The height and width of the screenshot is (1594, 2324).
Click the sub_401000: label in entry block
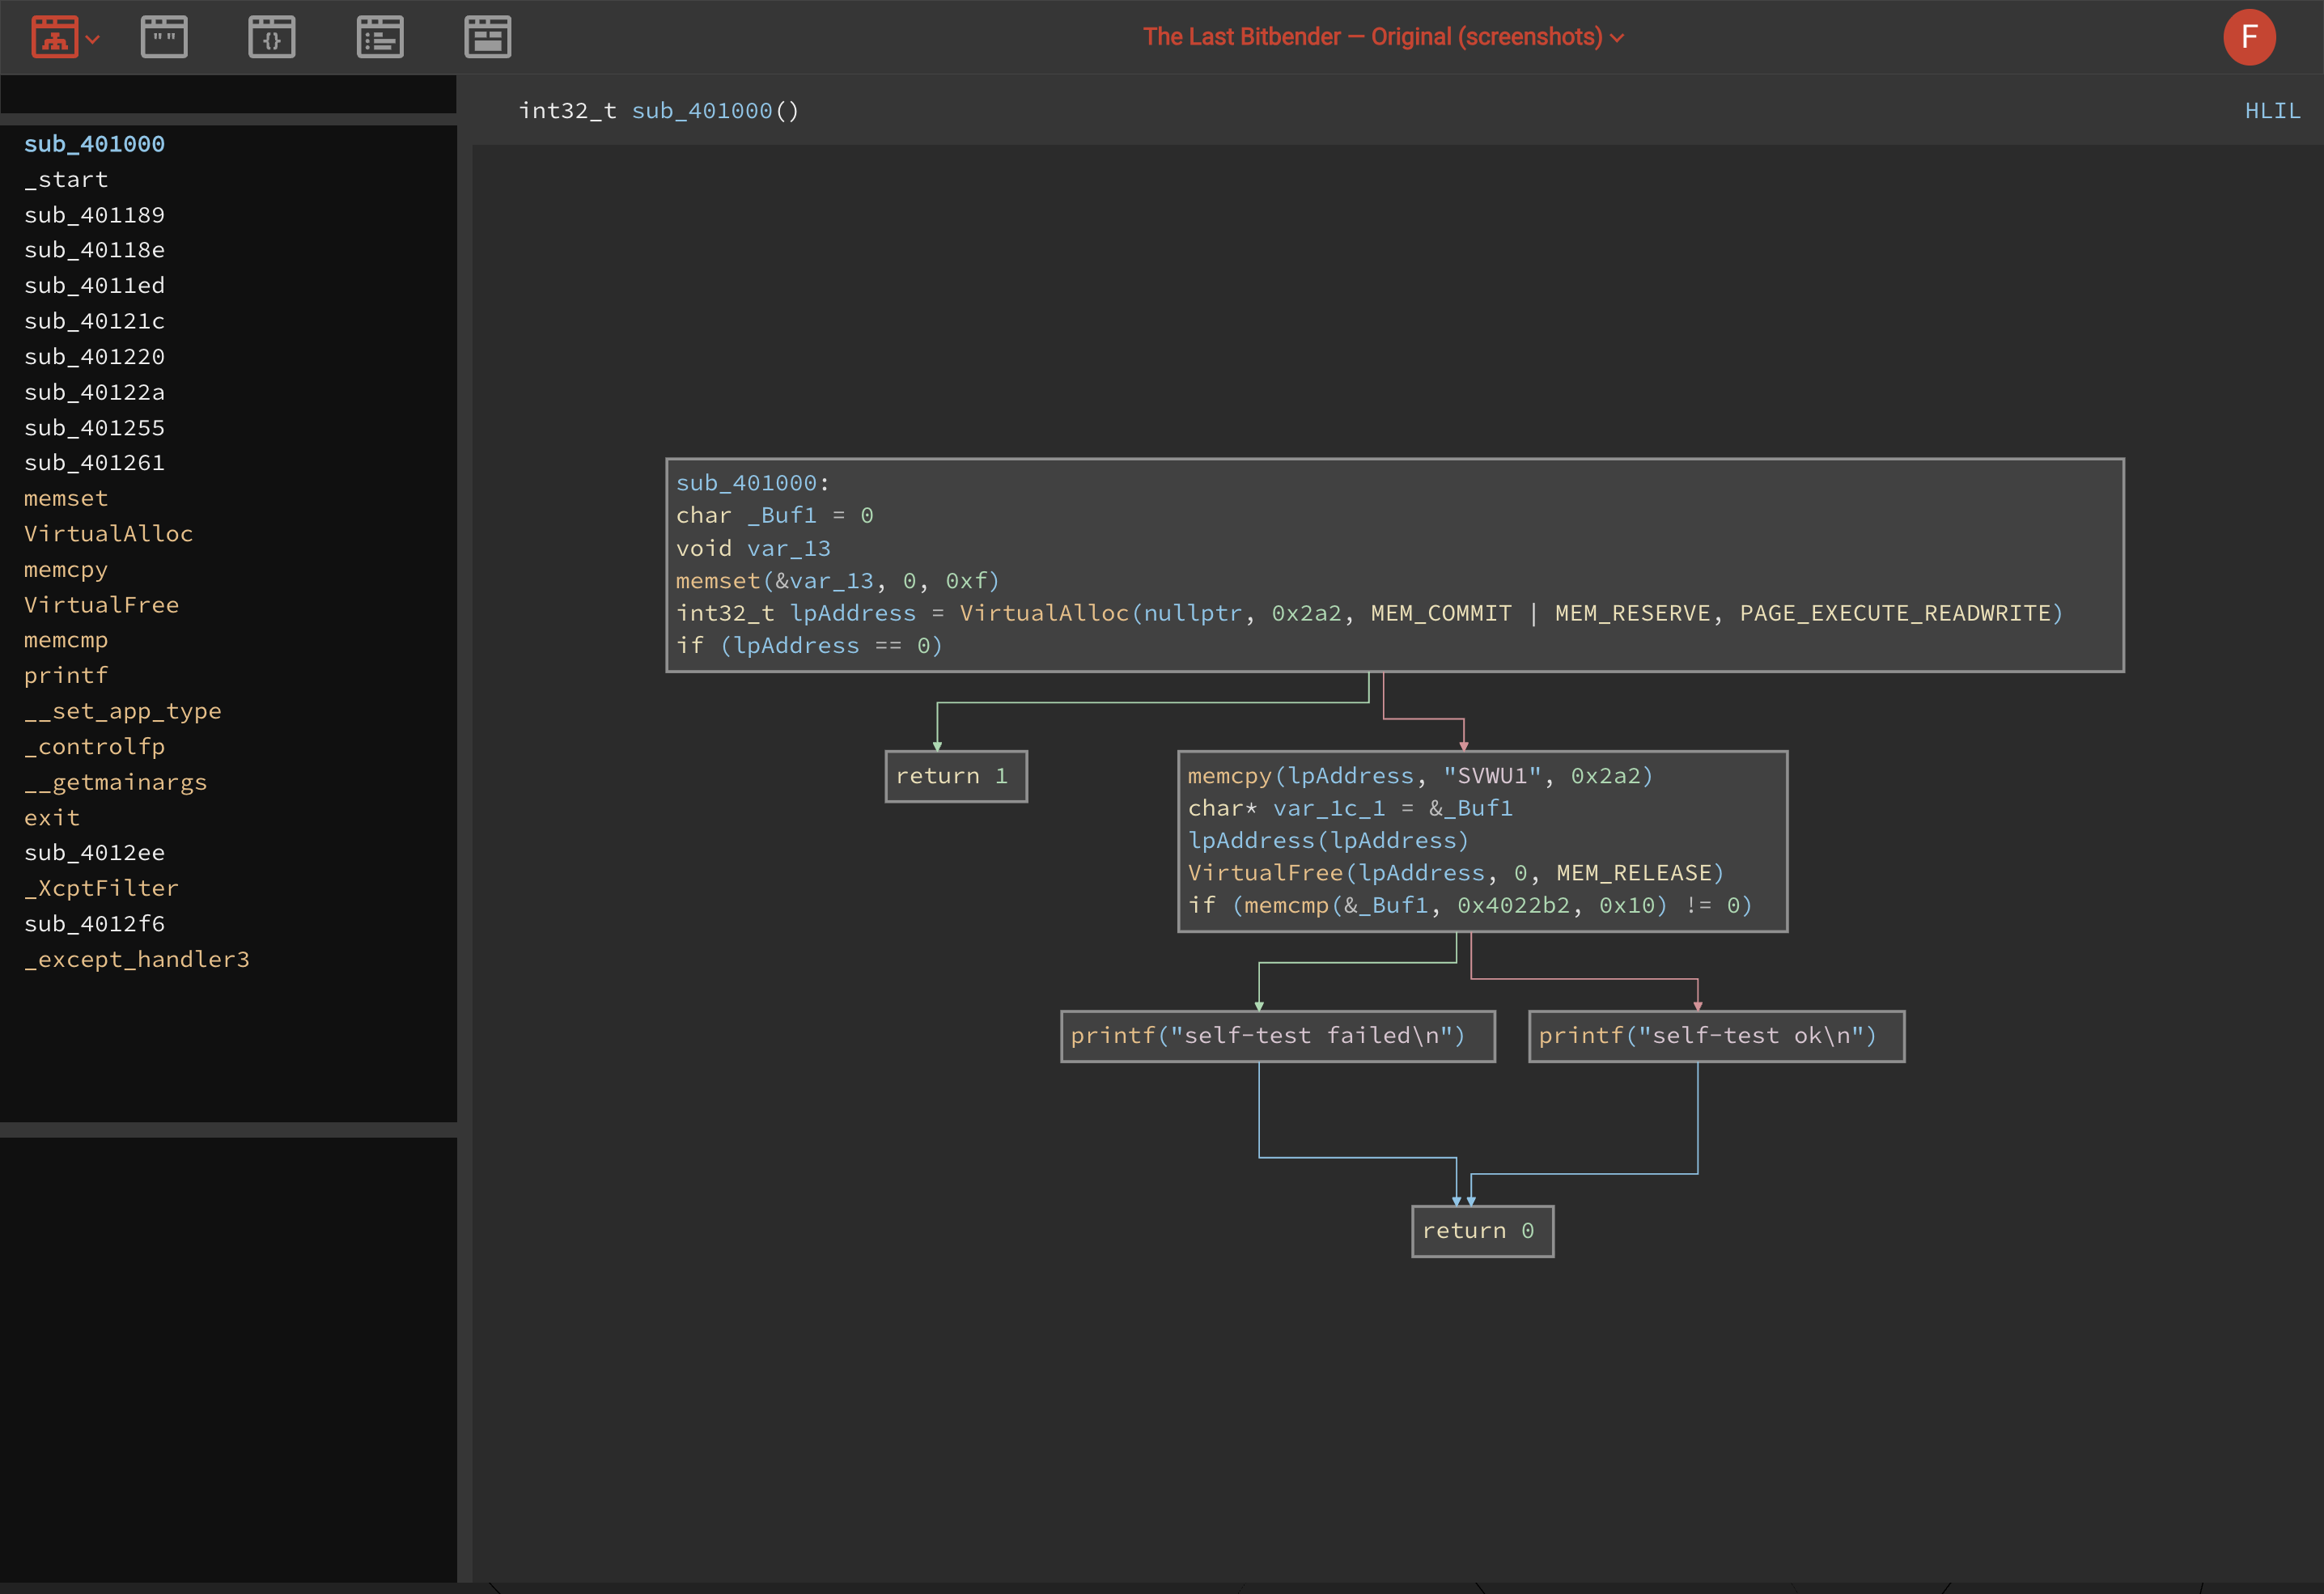752,483
